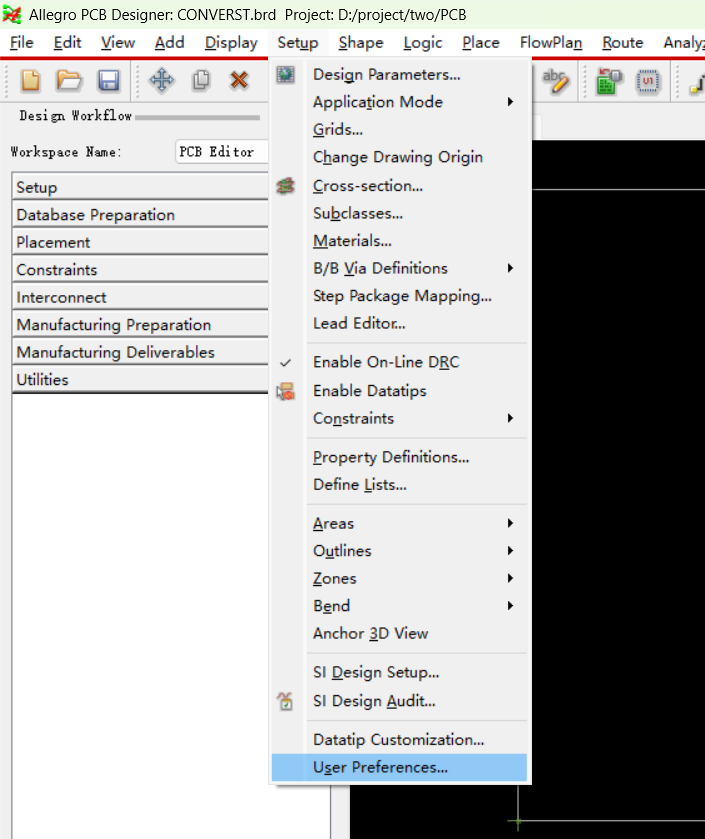This screenshot has height=839, width=705.
Task: Open the Utilities workflow section
Action: (x=140, y=380)
